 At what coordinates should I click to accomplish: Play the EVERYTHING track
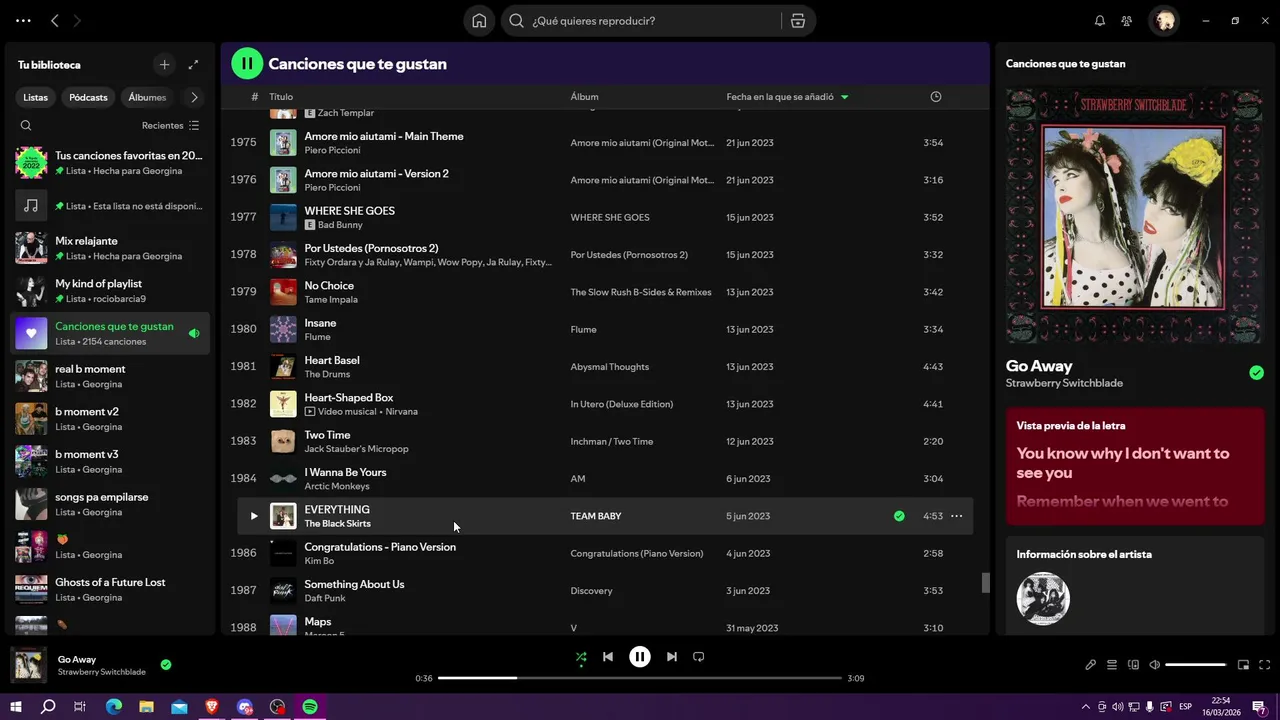(253, 516)
